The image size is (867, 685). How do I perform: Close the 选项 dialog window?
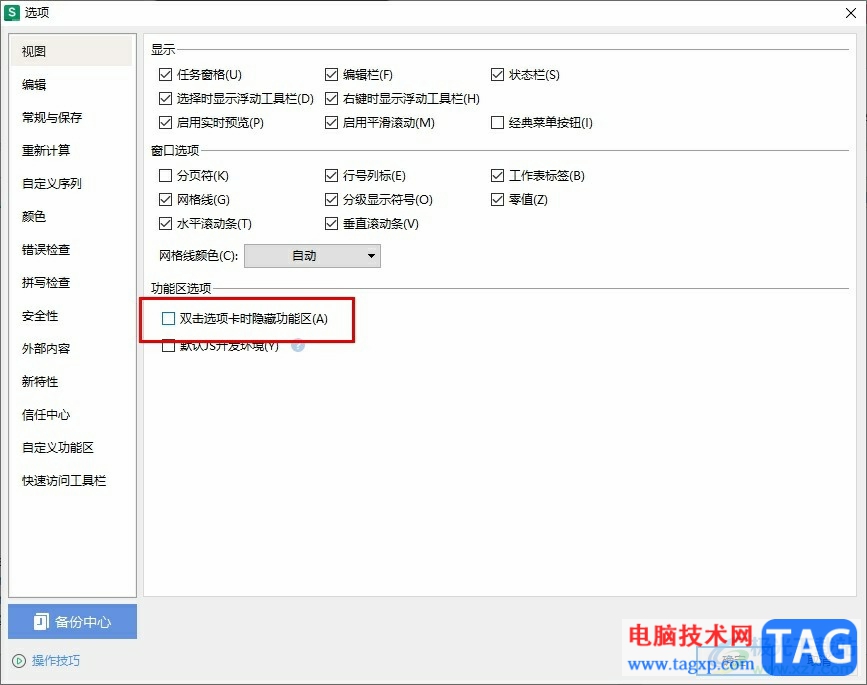[x=851, y=13]
